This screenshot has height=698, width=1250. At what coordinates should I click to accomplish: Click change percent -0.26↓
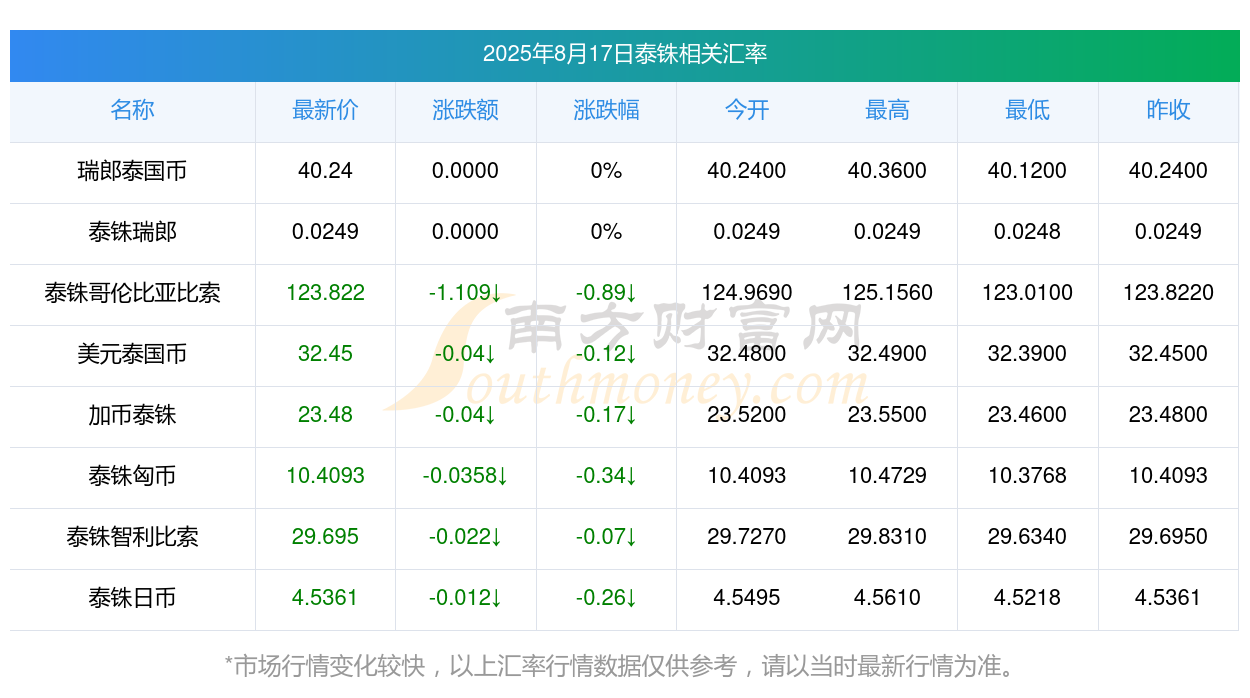606,598
